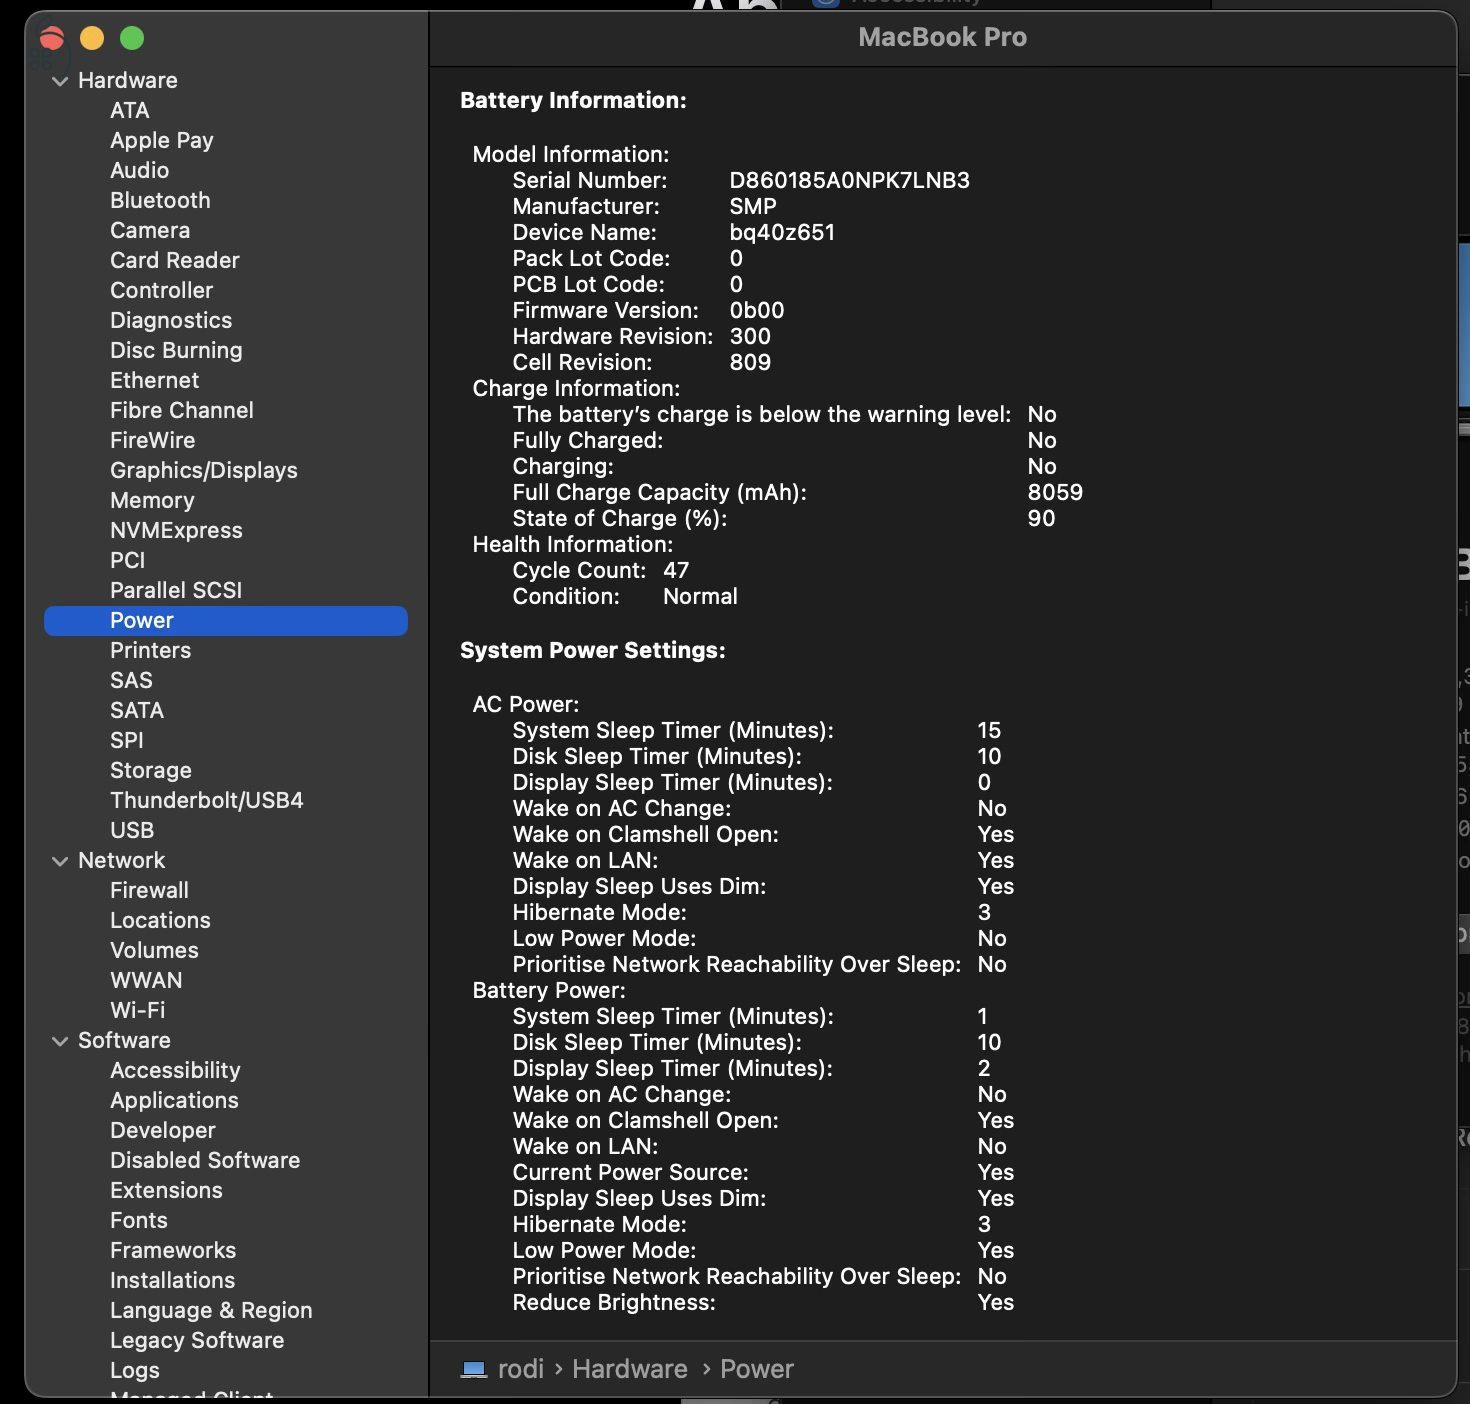Click the Hardware category label

point(128,80)
